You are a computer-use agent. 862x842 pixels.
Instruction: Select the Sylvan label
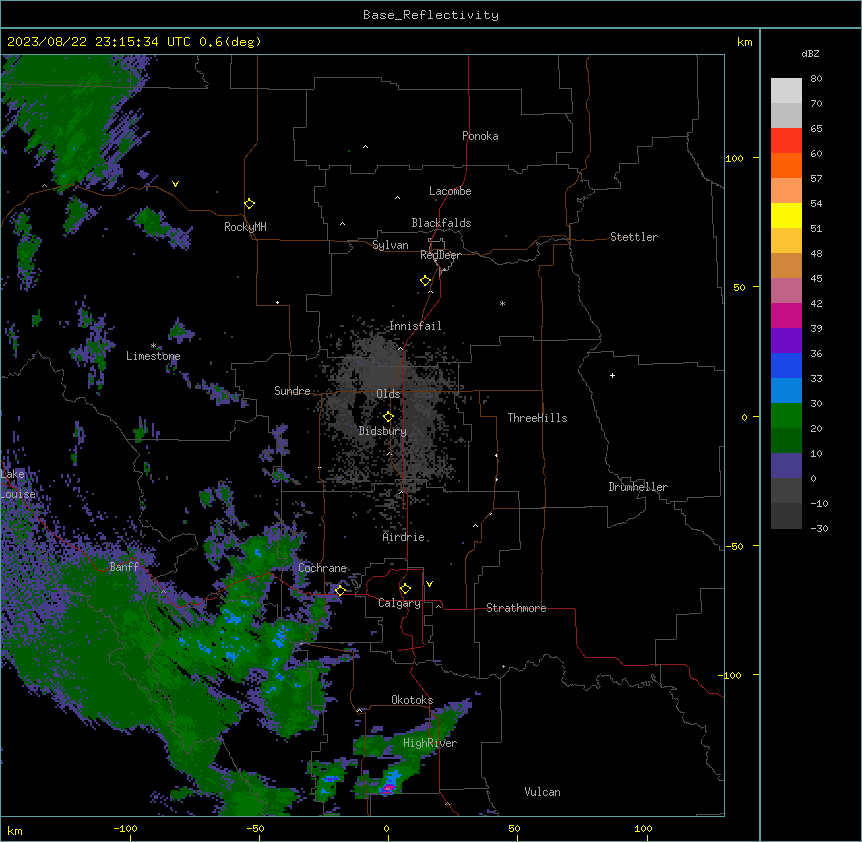pos(390,245)
